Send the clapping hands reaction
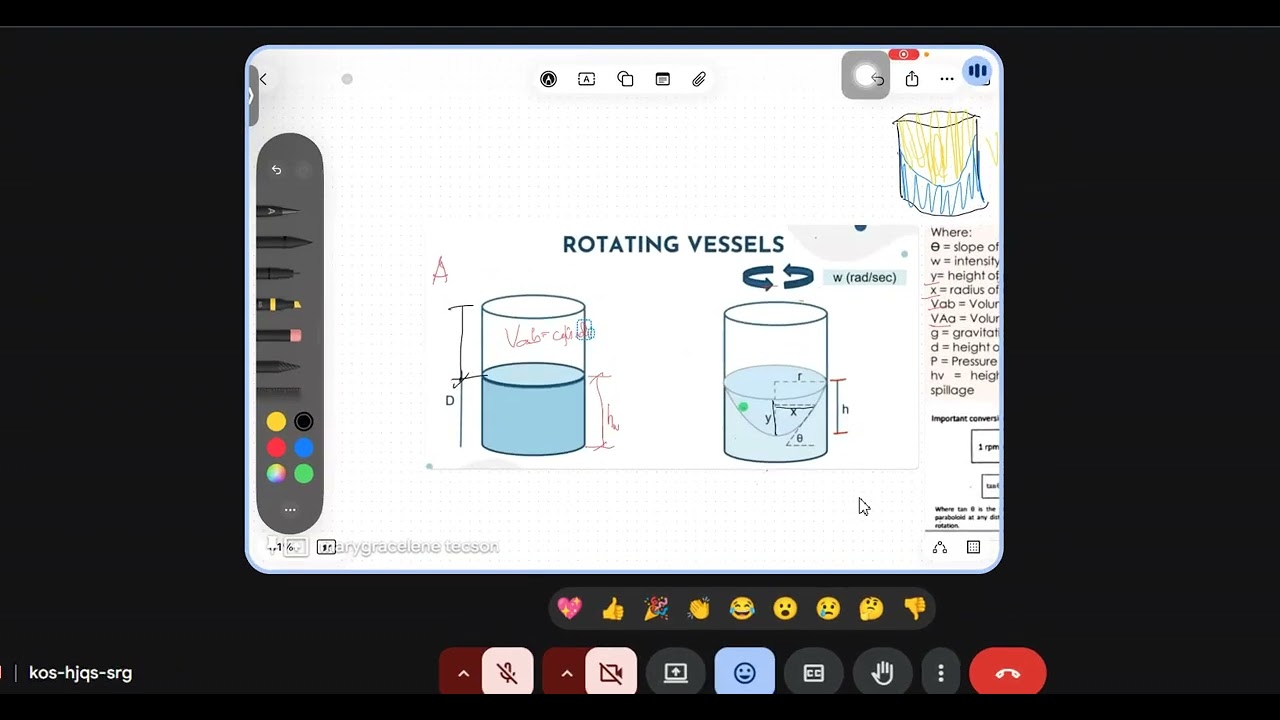The height and width of the screenshot is (720, 1280). 699,608
